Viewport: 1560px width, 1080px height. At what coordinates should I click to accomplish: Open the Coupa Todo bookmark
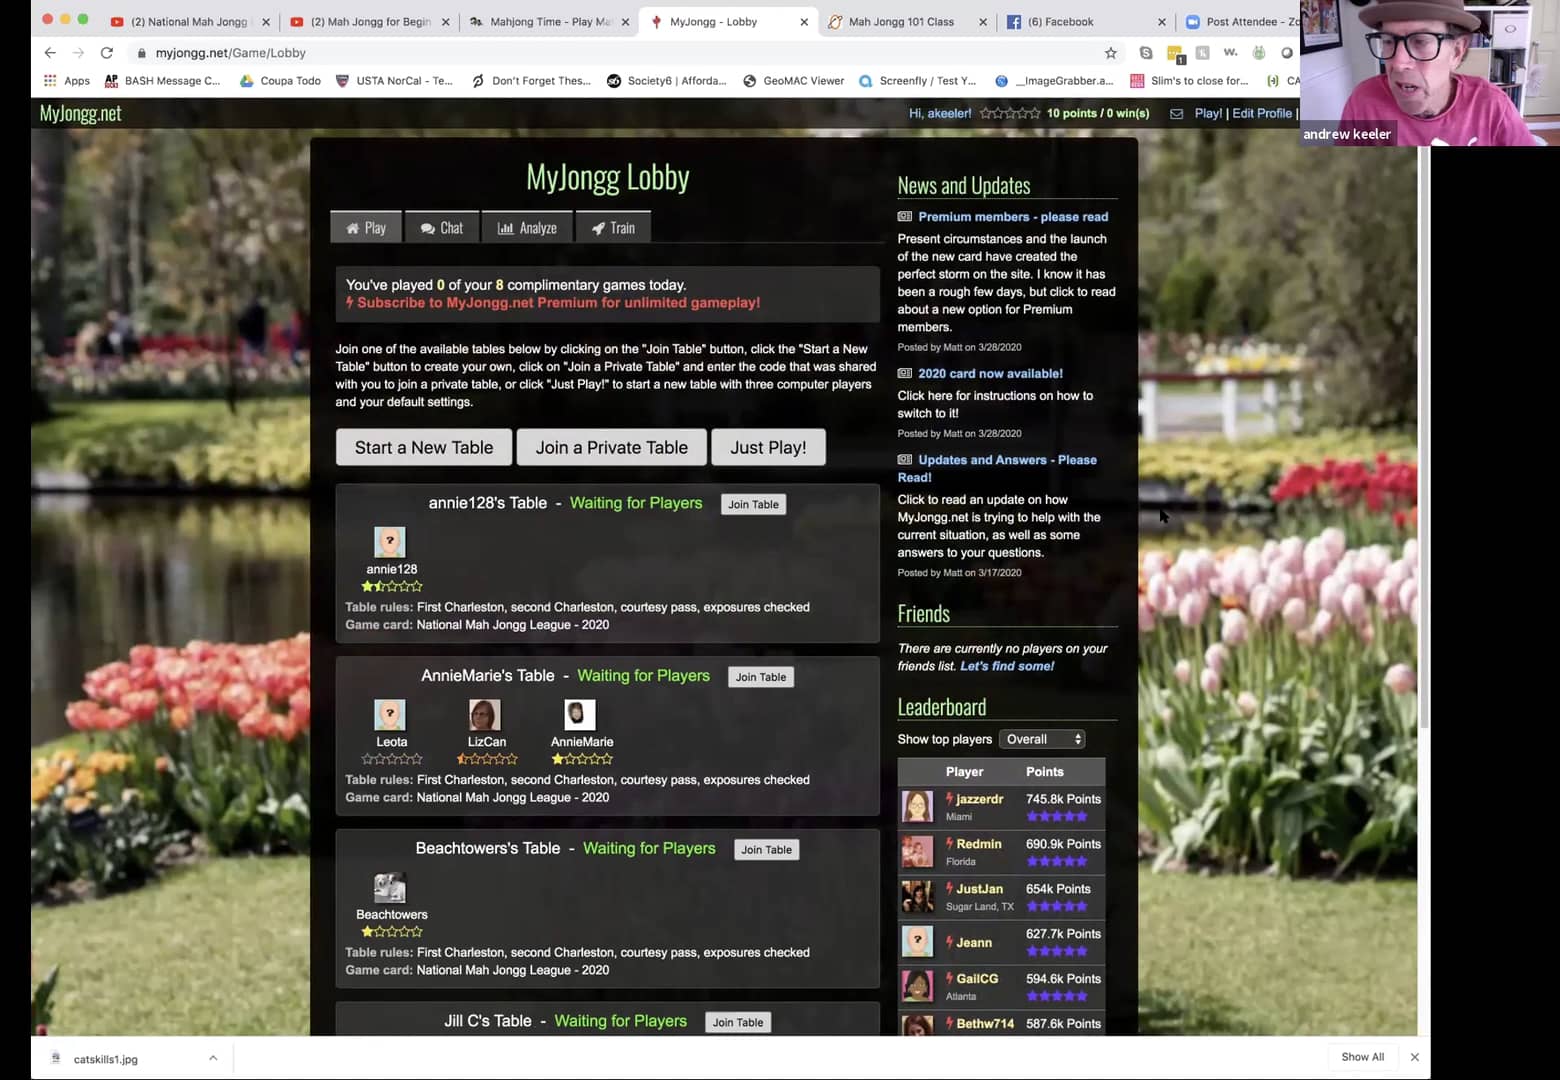click(x=280, y=81)
